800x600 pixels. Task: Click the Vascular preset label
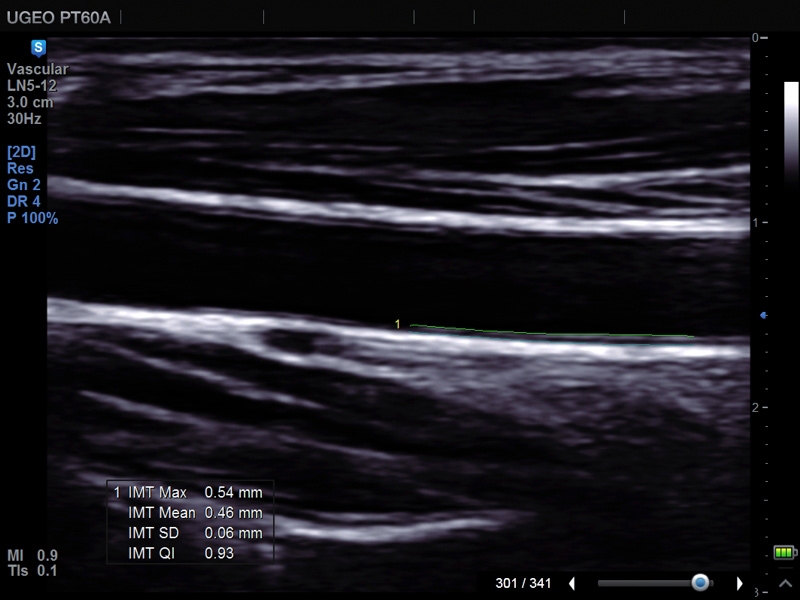coord(37,69)
